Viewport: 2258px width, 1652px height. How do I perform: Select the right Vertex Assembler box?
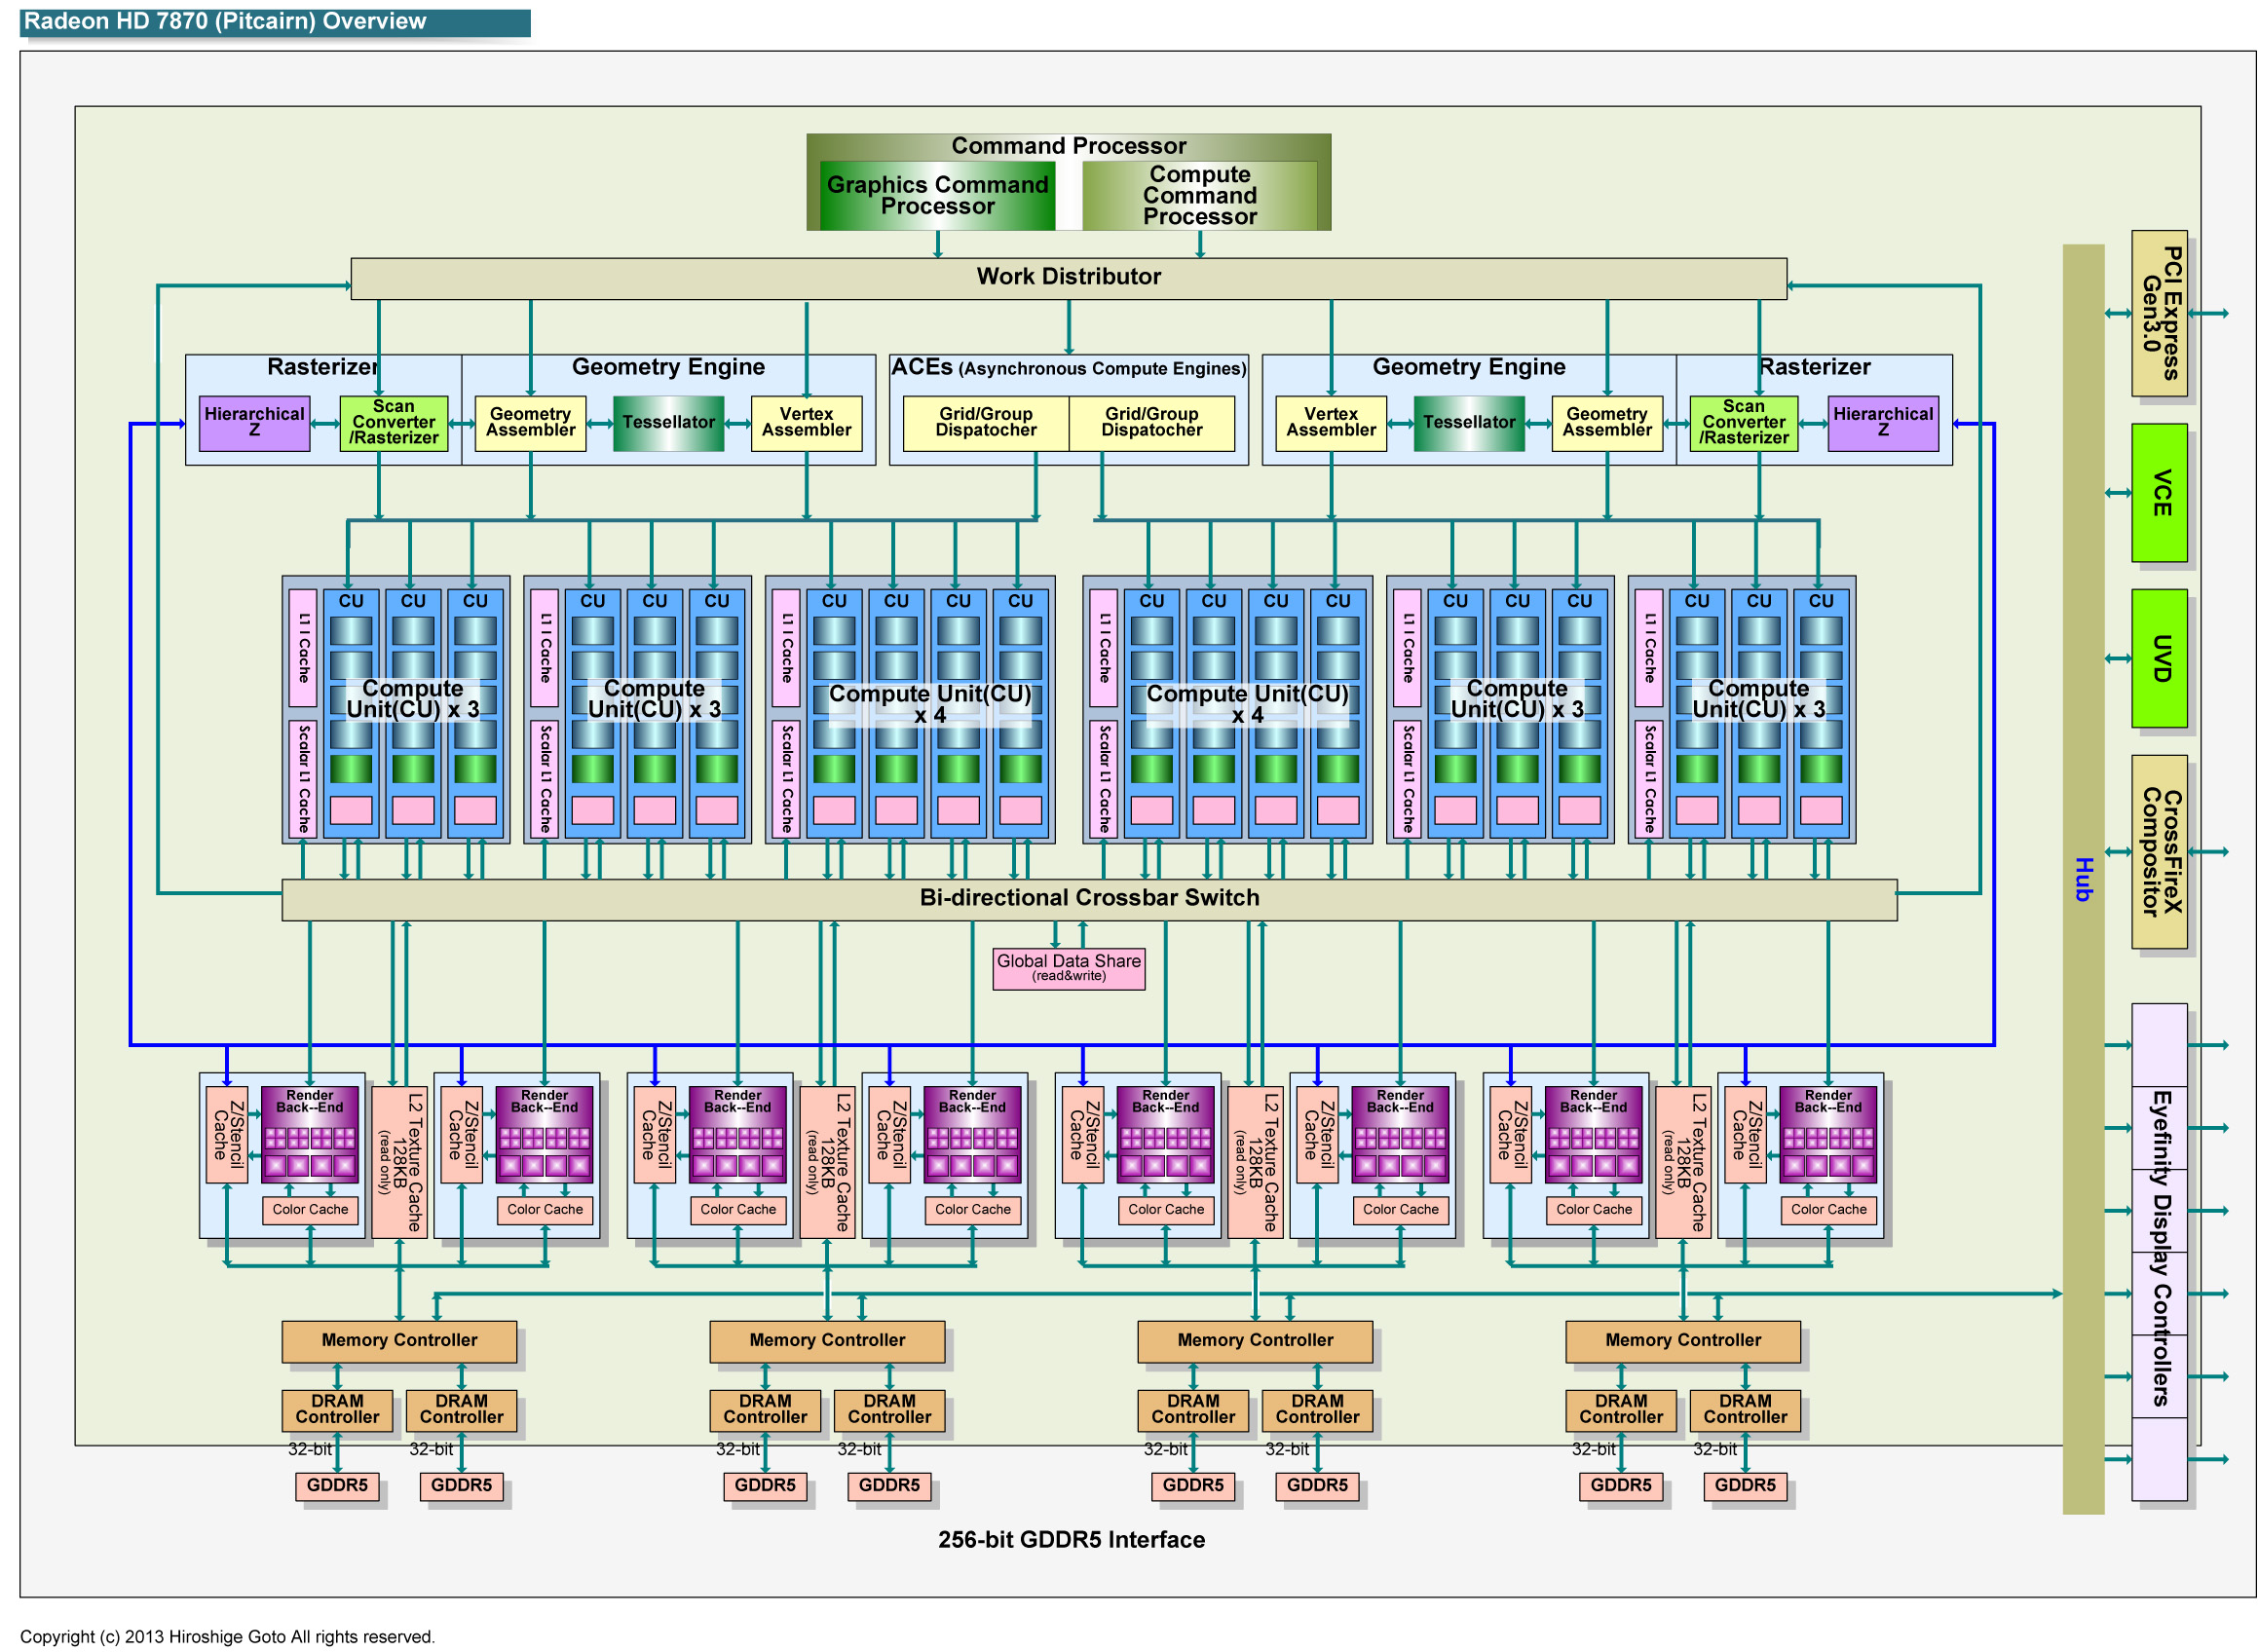click(x=1329, y=422)
